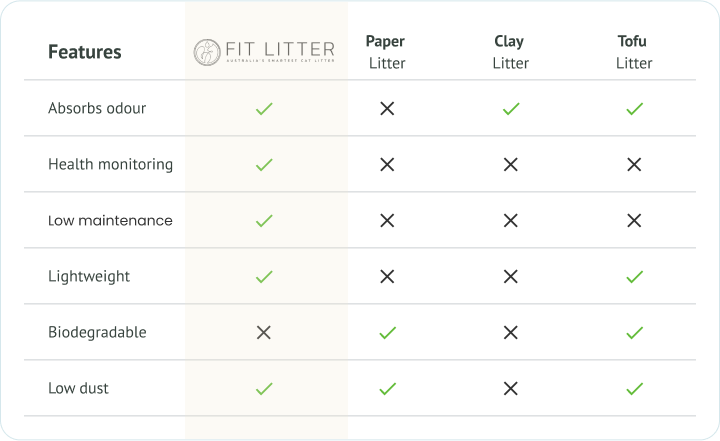Click the Features heading

(85, 52)
